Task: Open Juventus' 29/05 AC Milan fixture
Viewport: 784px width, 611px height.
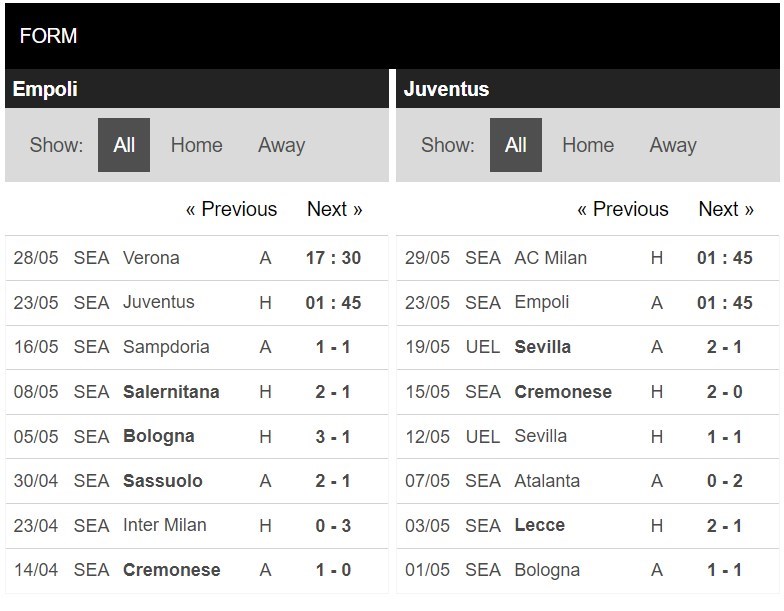Action: 588,258
